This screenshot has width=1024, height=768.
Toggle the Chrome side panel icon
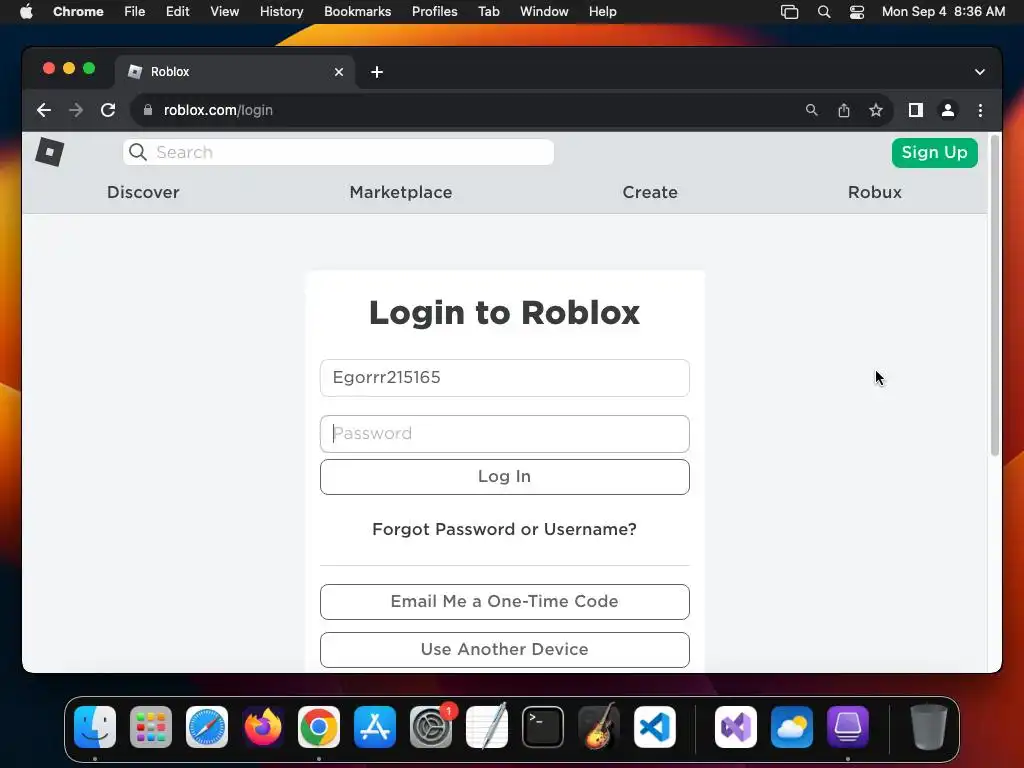tap(916, 110)
